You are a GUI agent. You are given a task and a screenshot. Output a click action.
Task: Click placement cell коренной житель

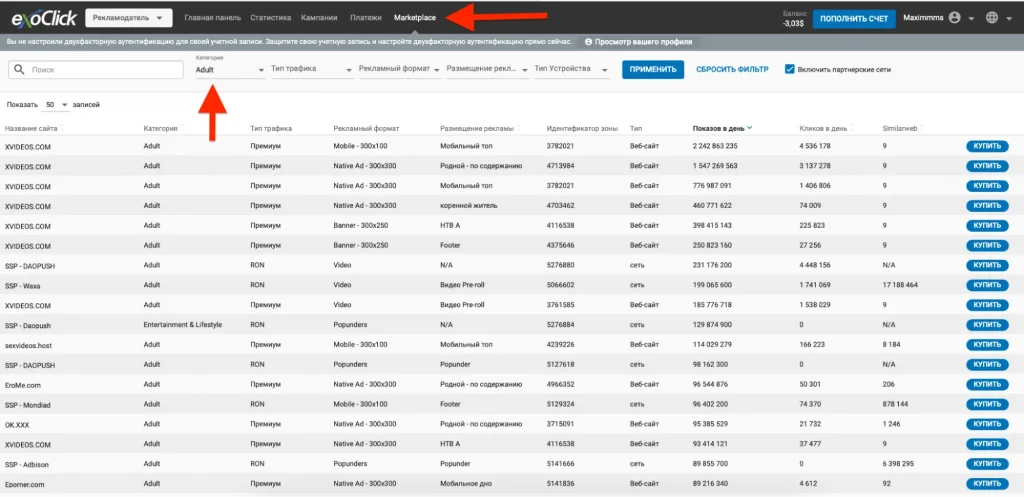click(469, 206)
